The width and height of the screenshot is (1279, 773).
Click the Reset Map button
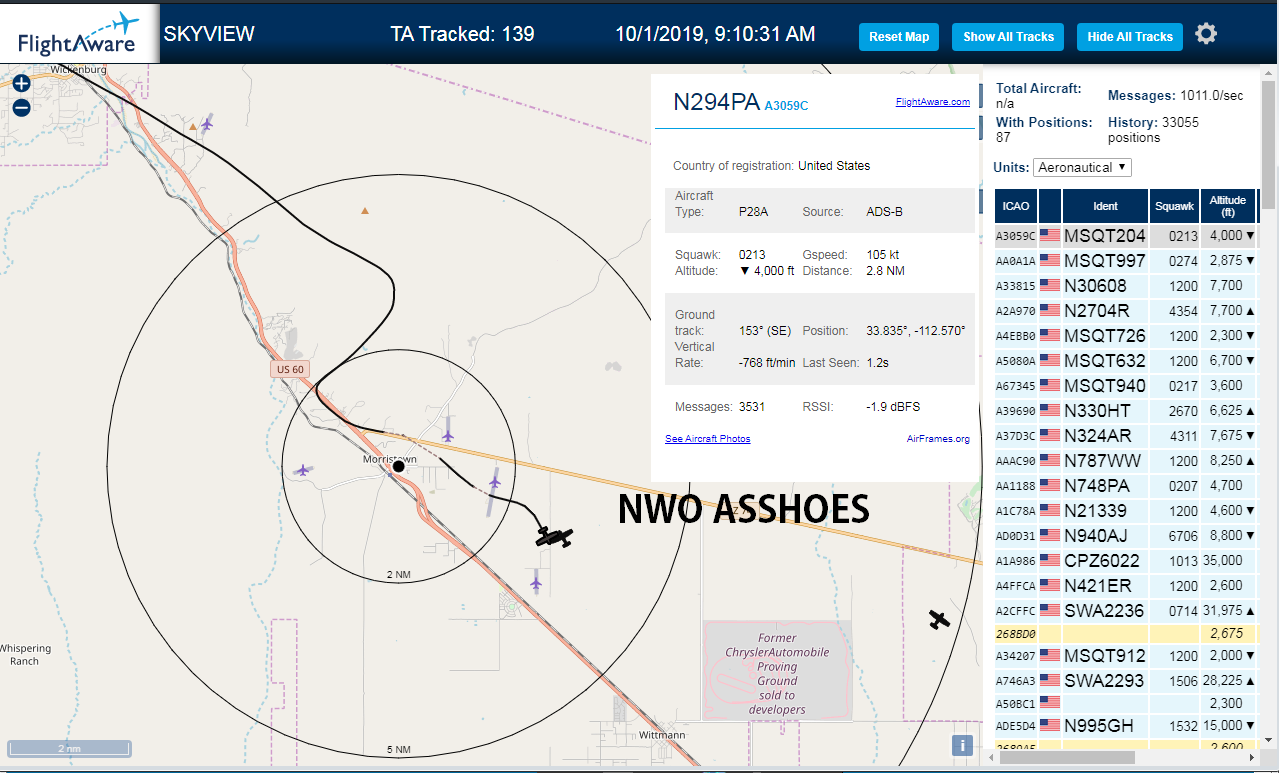pos(899,37)
